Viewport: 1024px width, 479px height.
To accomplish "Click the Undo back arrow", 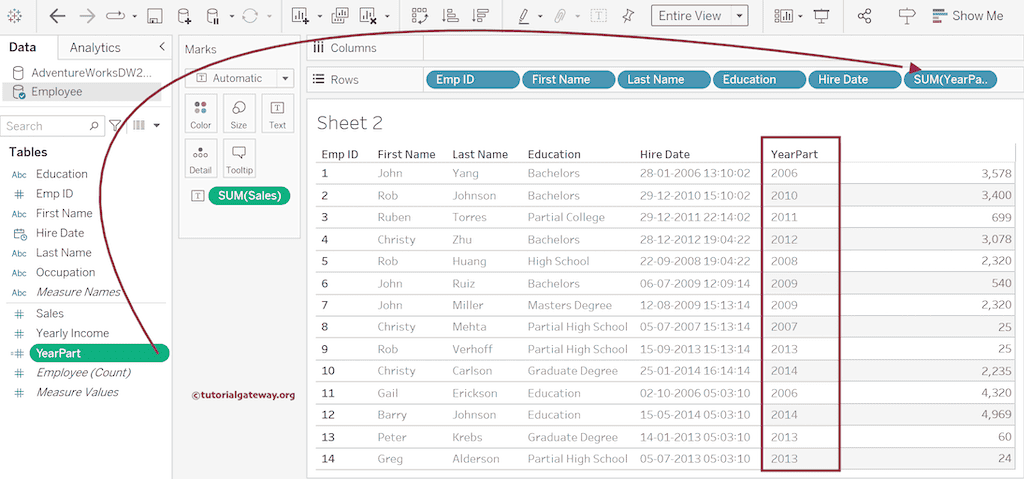I will click(x=57, y=16).
